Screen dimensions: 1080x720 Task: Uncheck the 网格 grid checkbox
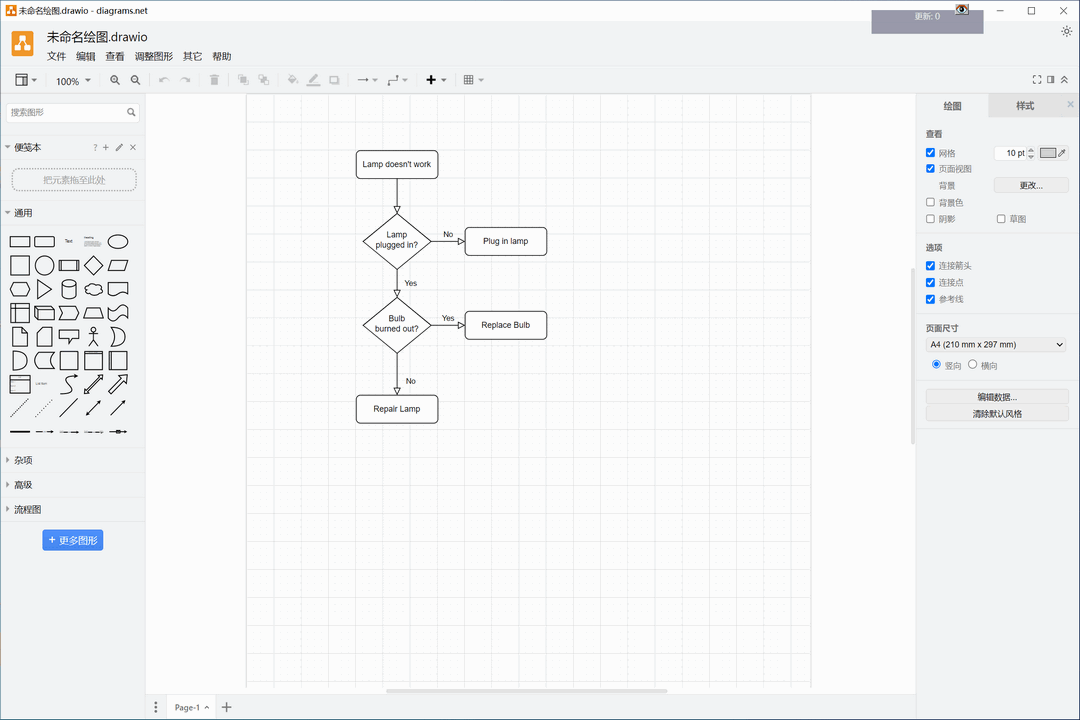[x=931, y=153]
